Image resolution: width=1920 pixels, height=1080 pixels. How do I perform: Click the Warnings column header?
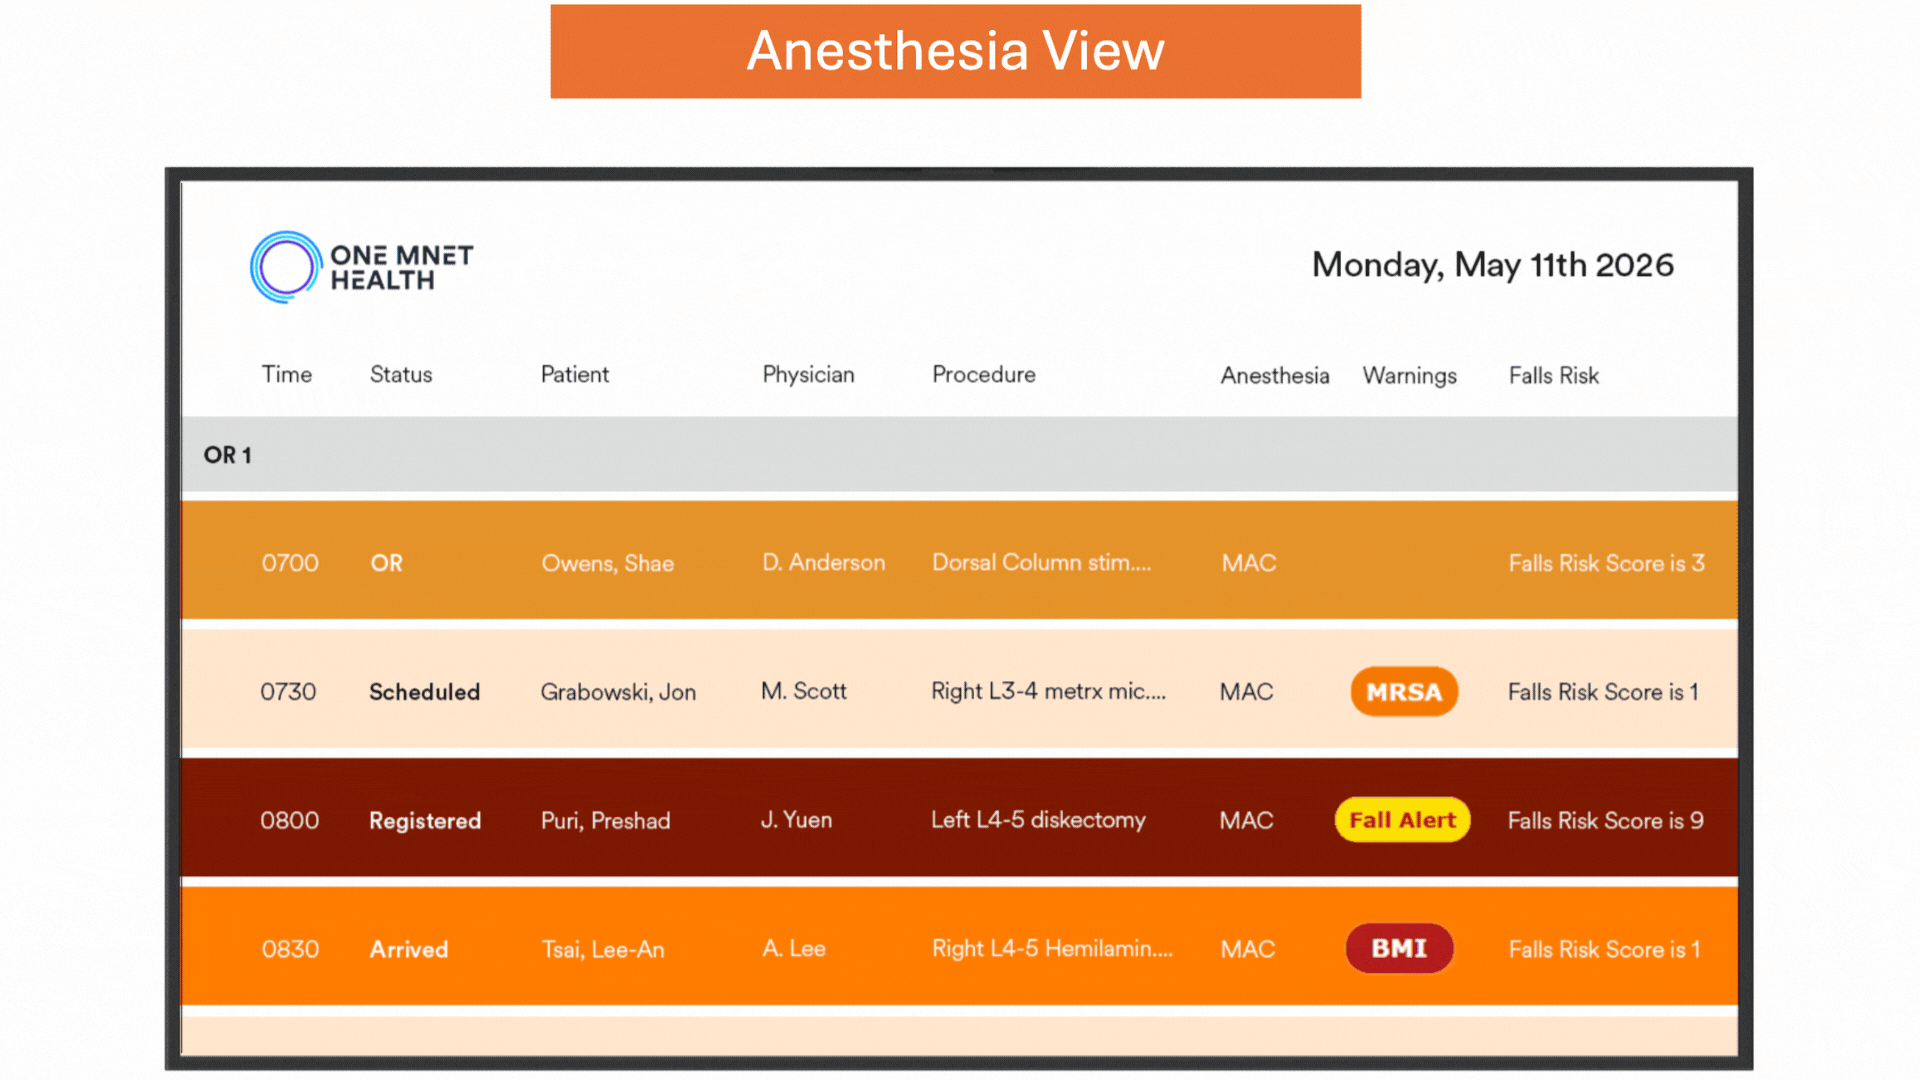pyautogui.click(x=1409, y=375)
